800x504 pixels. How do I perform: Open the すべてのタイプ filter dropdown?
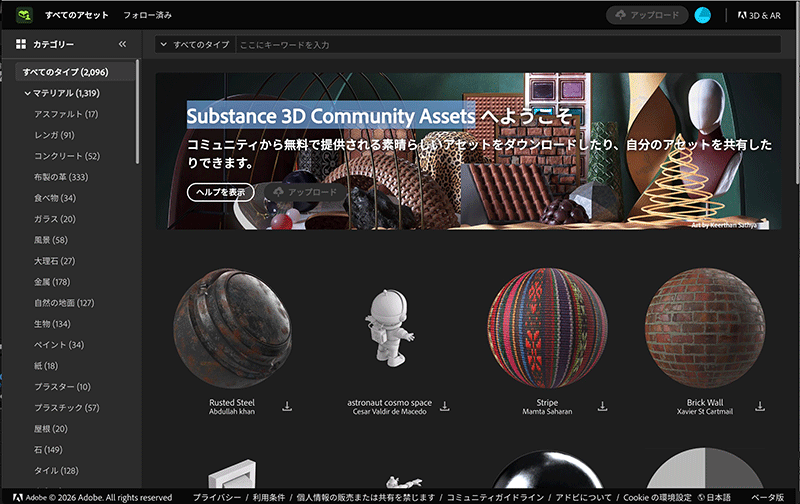[x=194, y=45]
